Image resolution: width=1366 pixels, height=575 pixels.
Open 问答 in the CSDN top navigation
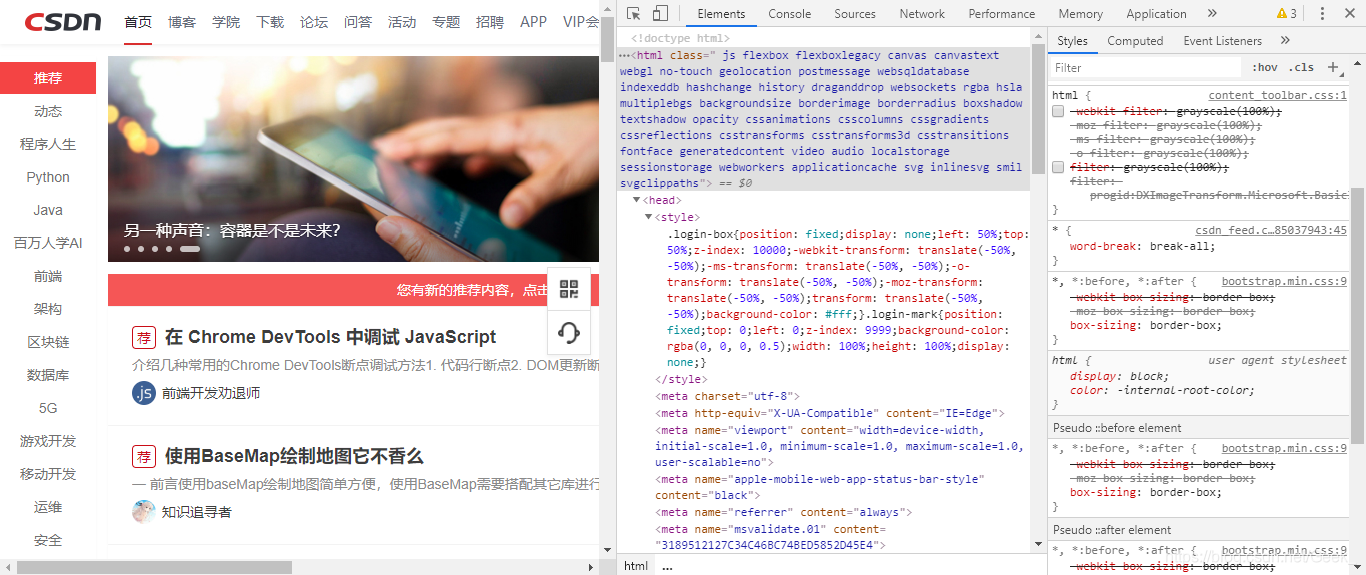[x=358, y=22]
